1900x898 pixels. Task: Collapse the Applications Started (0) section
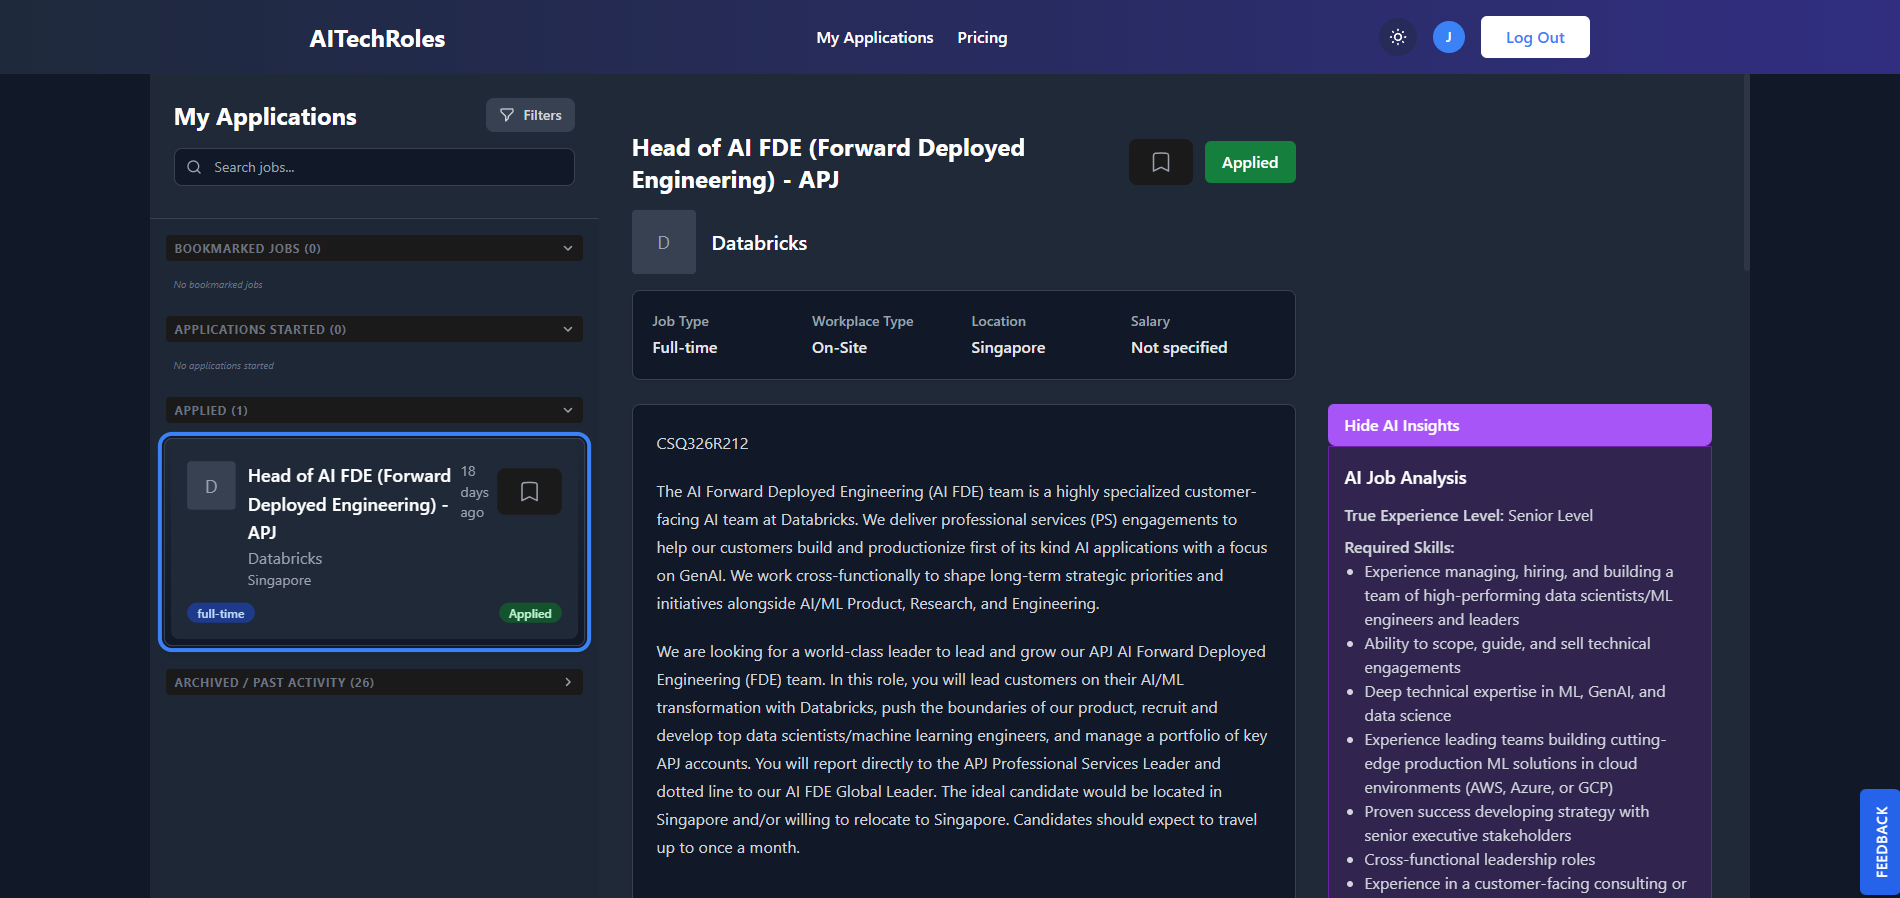374,329
